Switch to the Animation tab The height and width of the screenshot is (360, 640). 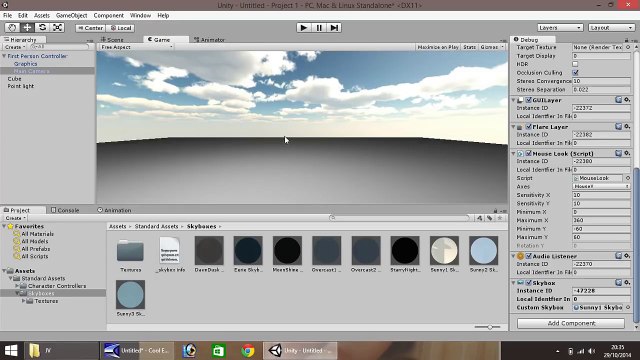click(x=114, y=210)
